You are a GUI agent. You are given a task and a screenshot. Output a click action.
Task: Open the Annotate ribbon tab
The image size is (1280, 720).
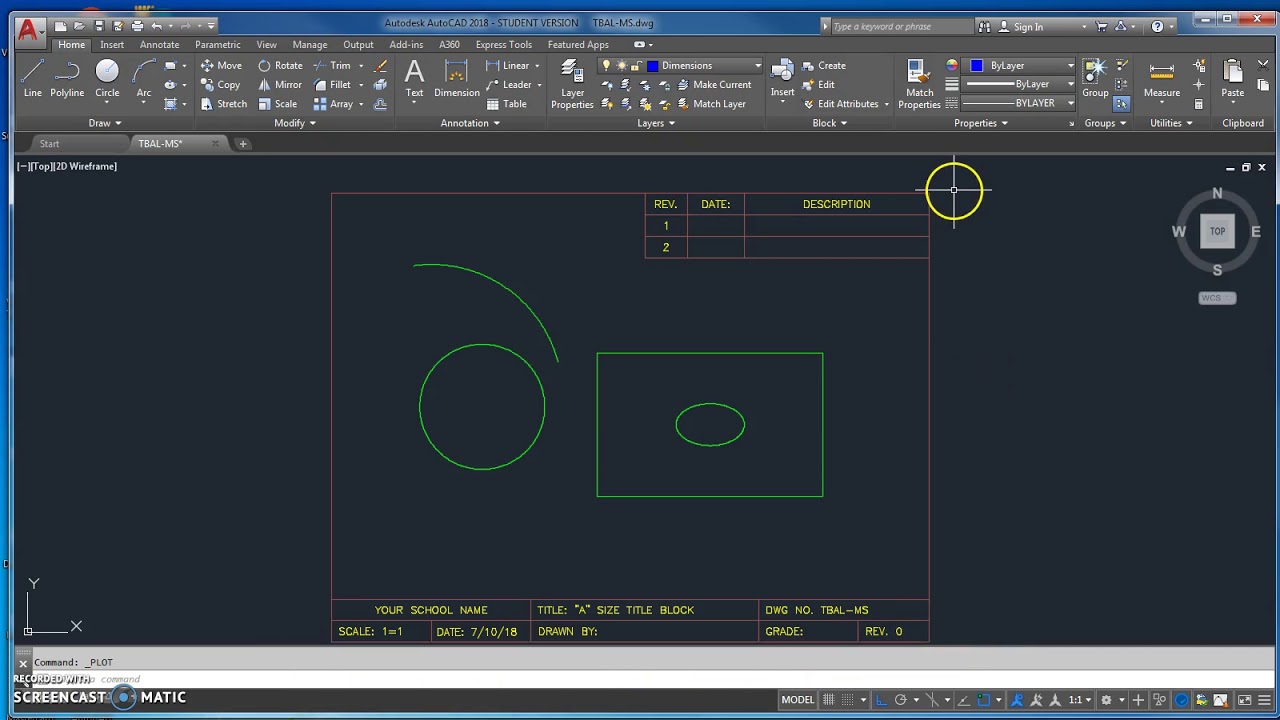pyautogui.click(x=159, y=44)
